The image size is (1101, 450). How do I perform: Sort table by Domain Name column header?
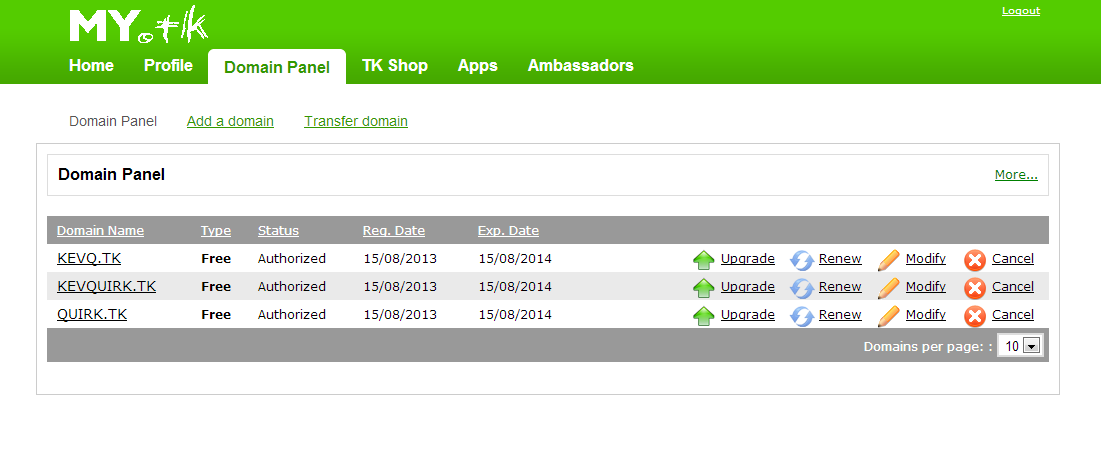point(100,231)
